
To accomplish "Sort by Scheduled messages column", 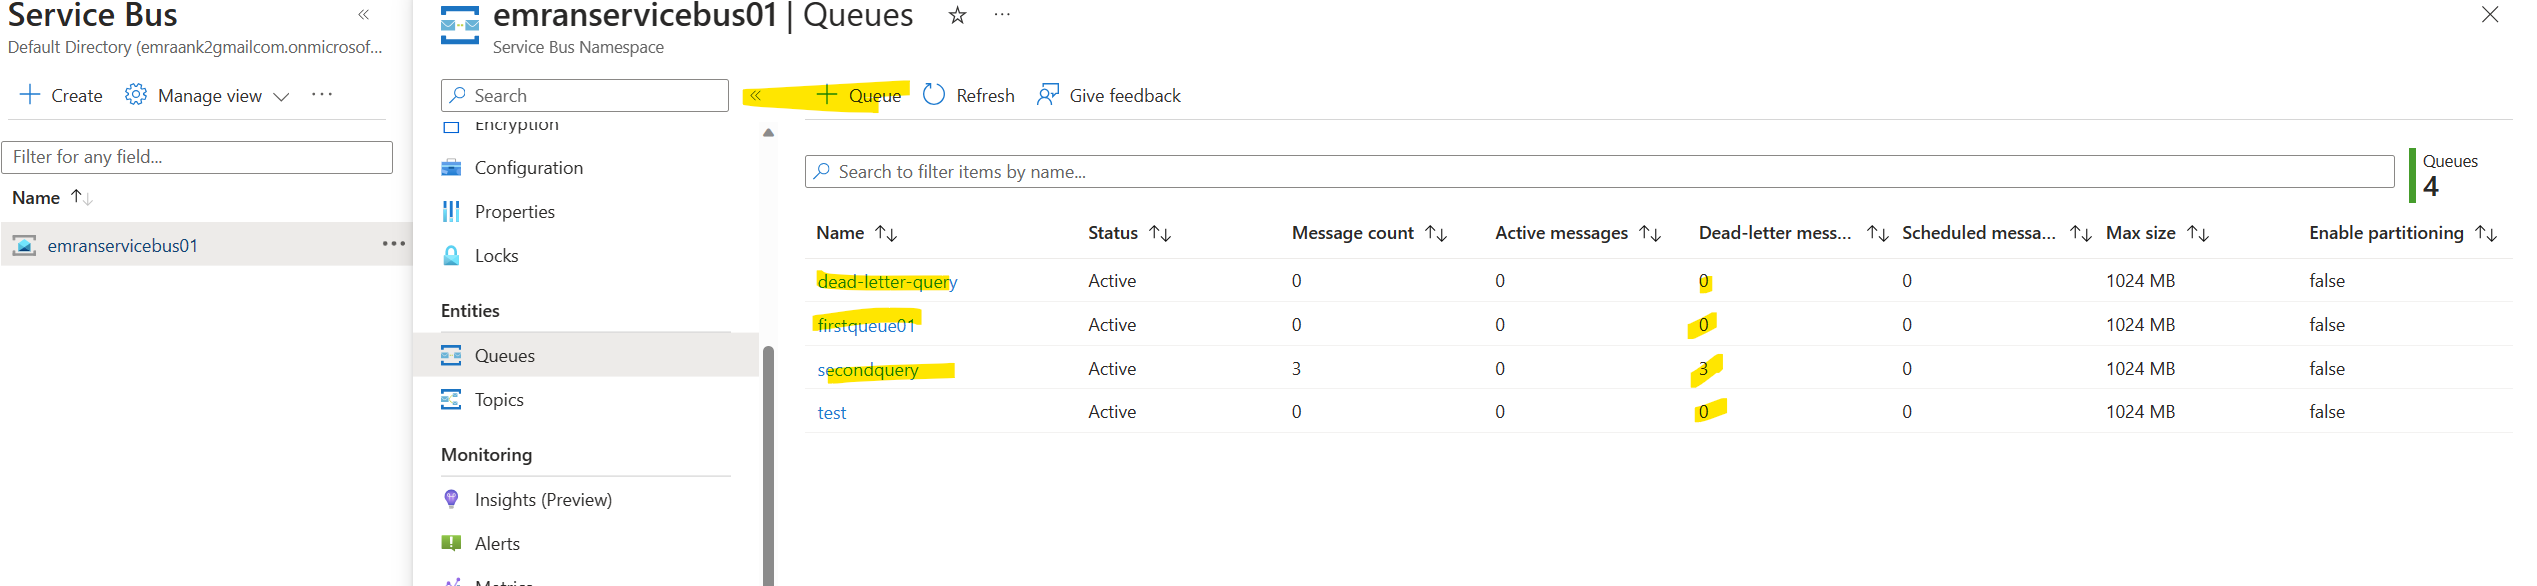I will tap(1996, 233).
